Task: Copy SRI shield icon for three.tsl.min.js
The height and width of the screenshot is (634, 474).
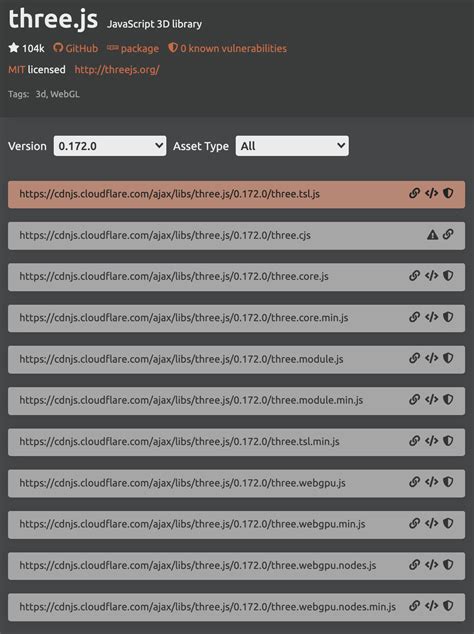Action: tap(448, 441)
